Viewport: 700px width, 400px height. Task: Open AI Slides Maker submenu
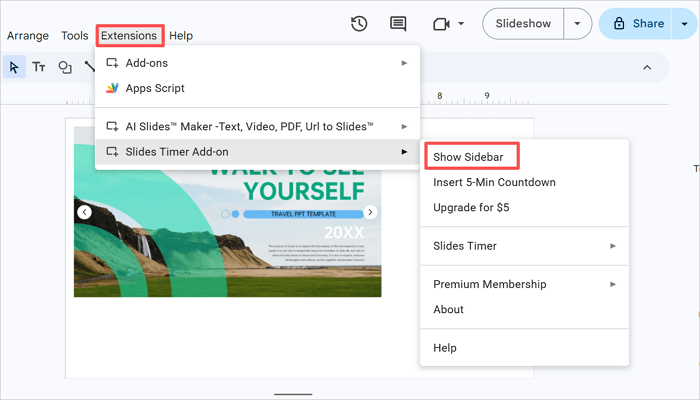pyautogui.click(x=257, y=127)
